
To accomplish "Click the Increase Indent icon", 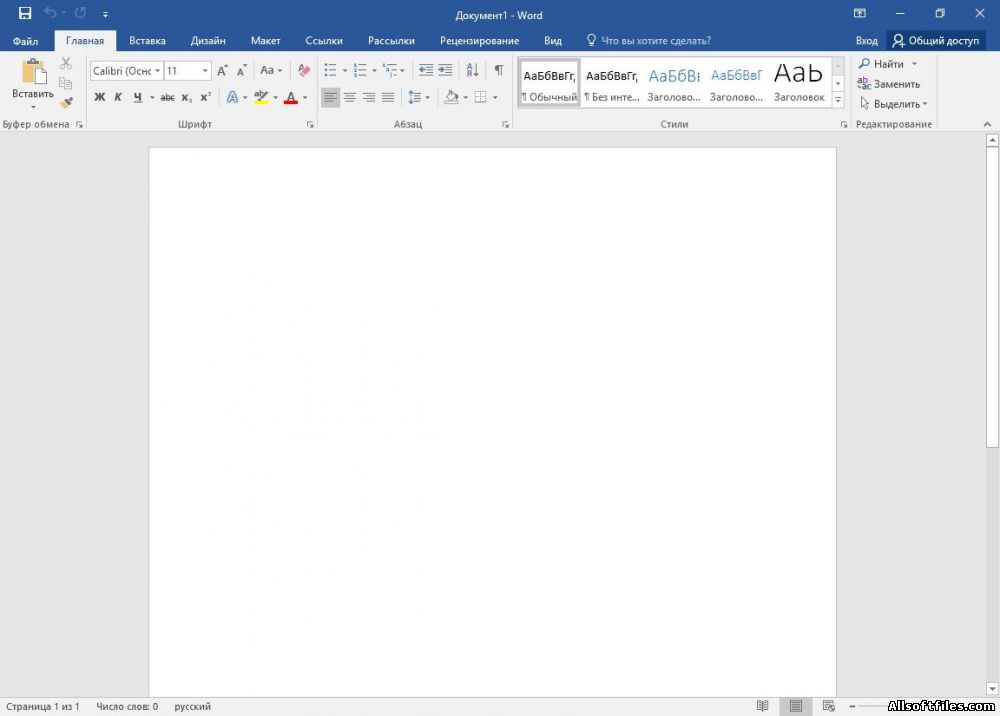I will 445,70.
